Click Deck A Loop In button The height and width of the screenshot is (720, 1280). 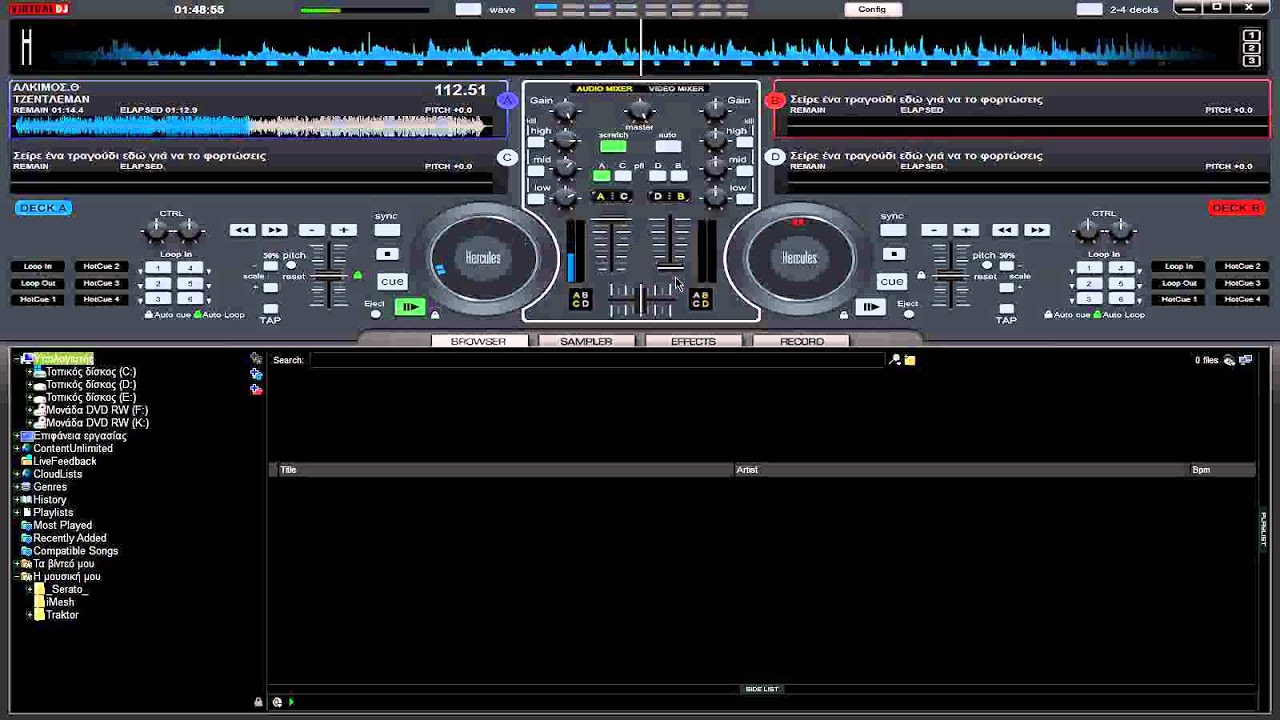click(x=37, y=267)
